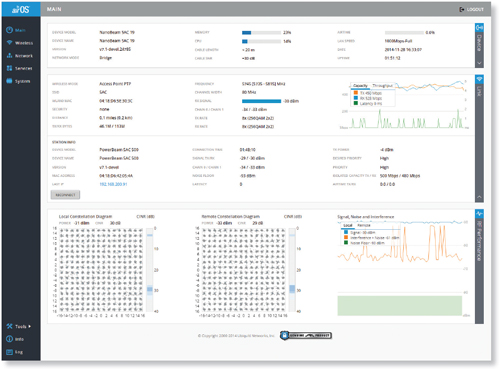Open Services section in sidebar

tap(19, 68)
